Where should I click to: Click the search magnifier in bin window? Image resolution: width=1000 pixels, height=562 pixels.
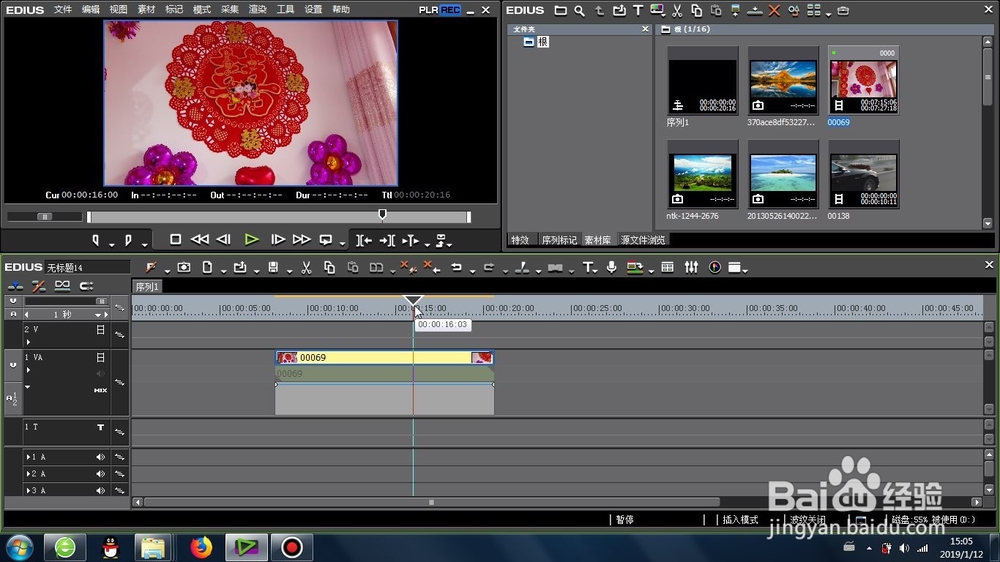(x=579, y=10)
